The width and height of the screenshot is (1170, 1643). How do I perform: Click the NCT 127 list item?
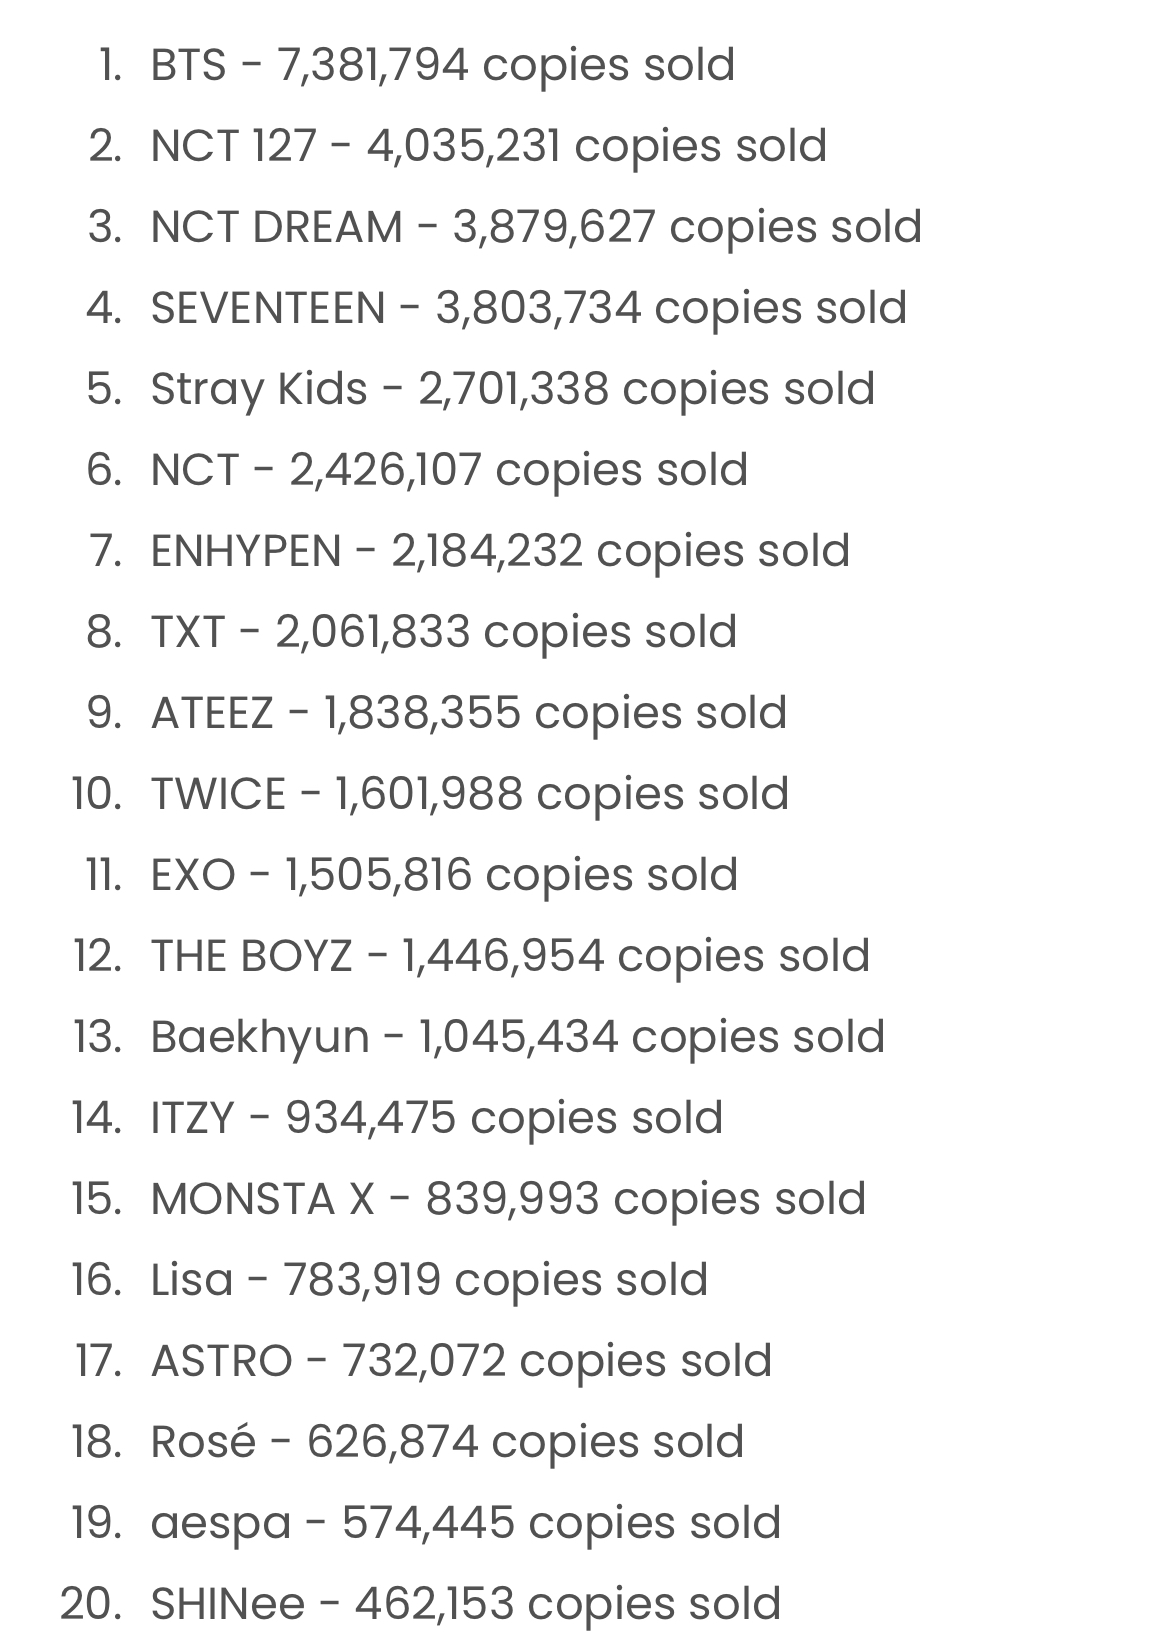(489, 147)
